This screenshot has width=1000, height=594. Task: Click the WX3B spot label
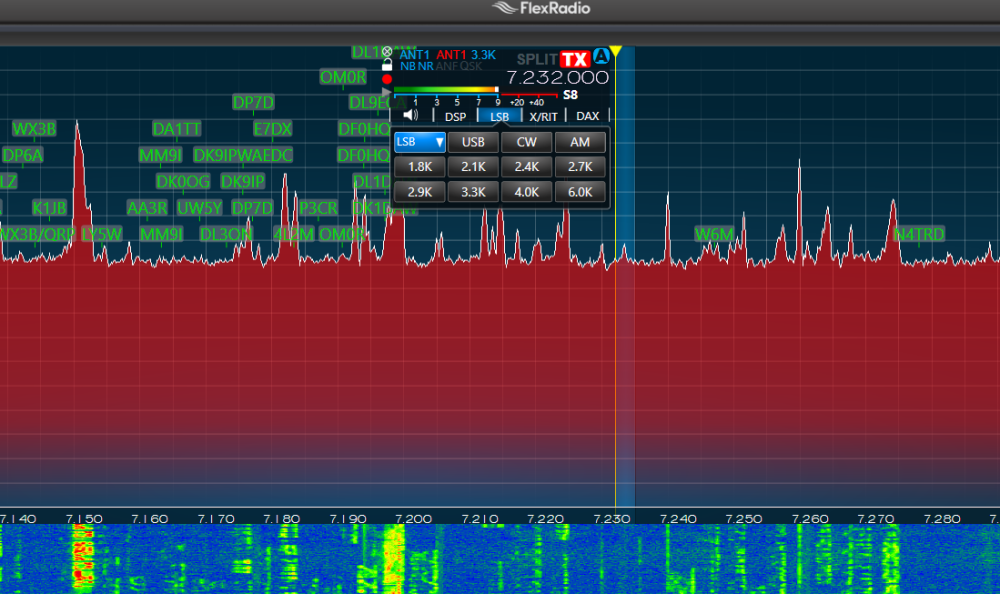(34, 129)
